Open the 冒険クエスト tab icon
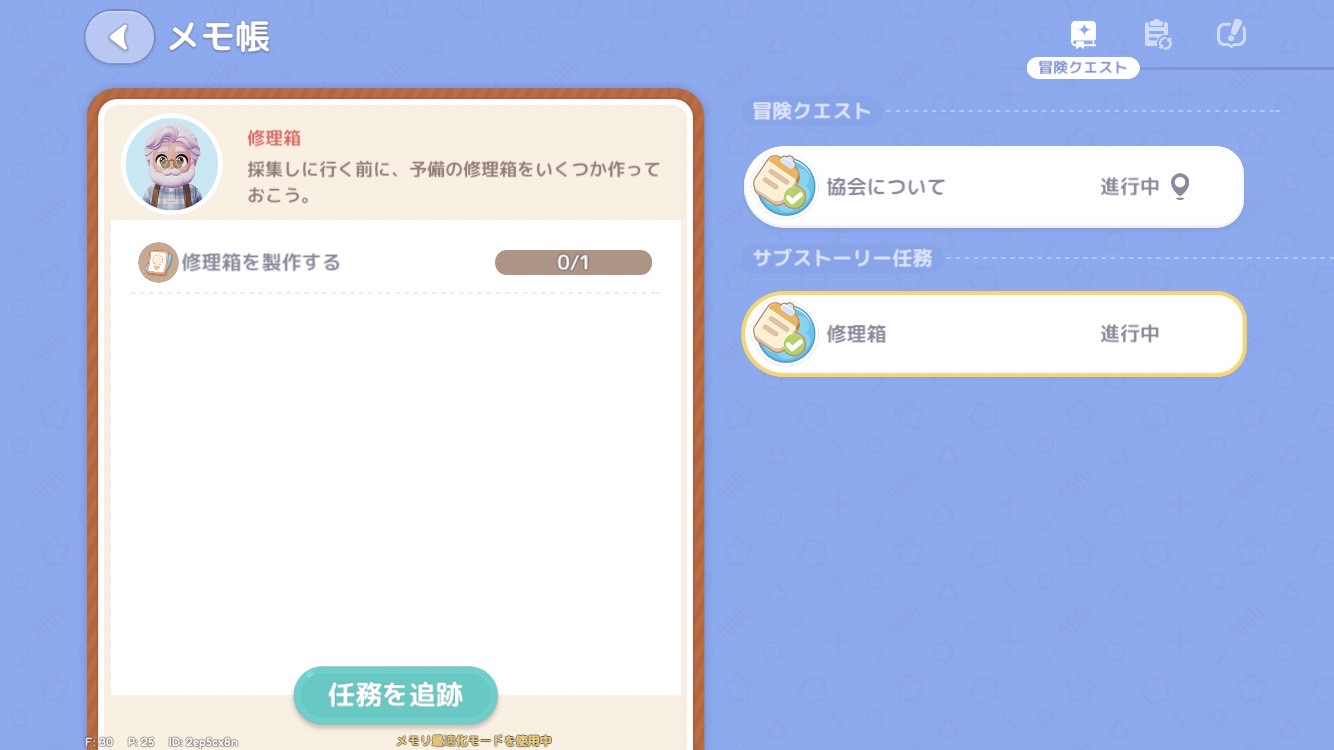The height and width of the screenshot is (750, 1334). (1083, 35)
